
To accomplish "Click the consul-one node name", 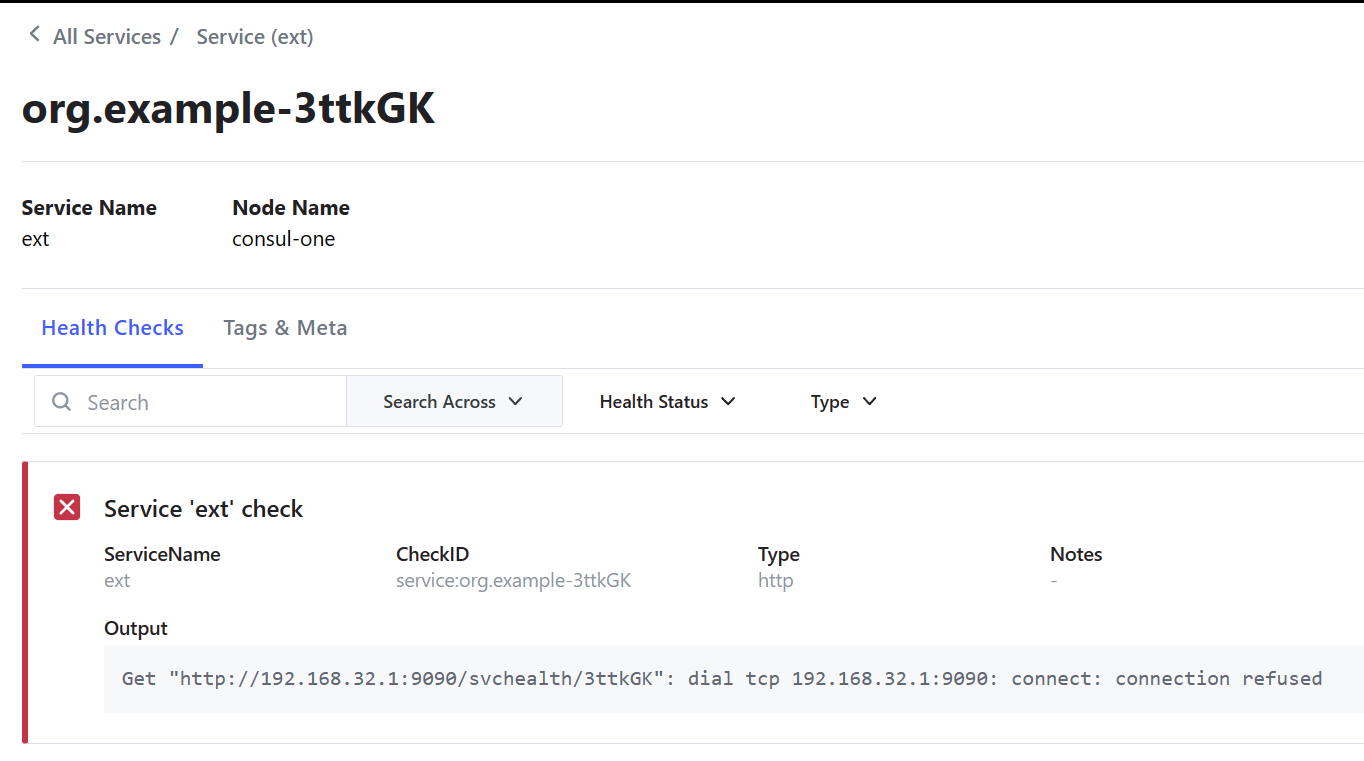I will (x=284, y=239).
